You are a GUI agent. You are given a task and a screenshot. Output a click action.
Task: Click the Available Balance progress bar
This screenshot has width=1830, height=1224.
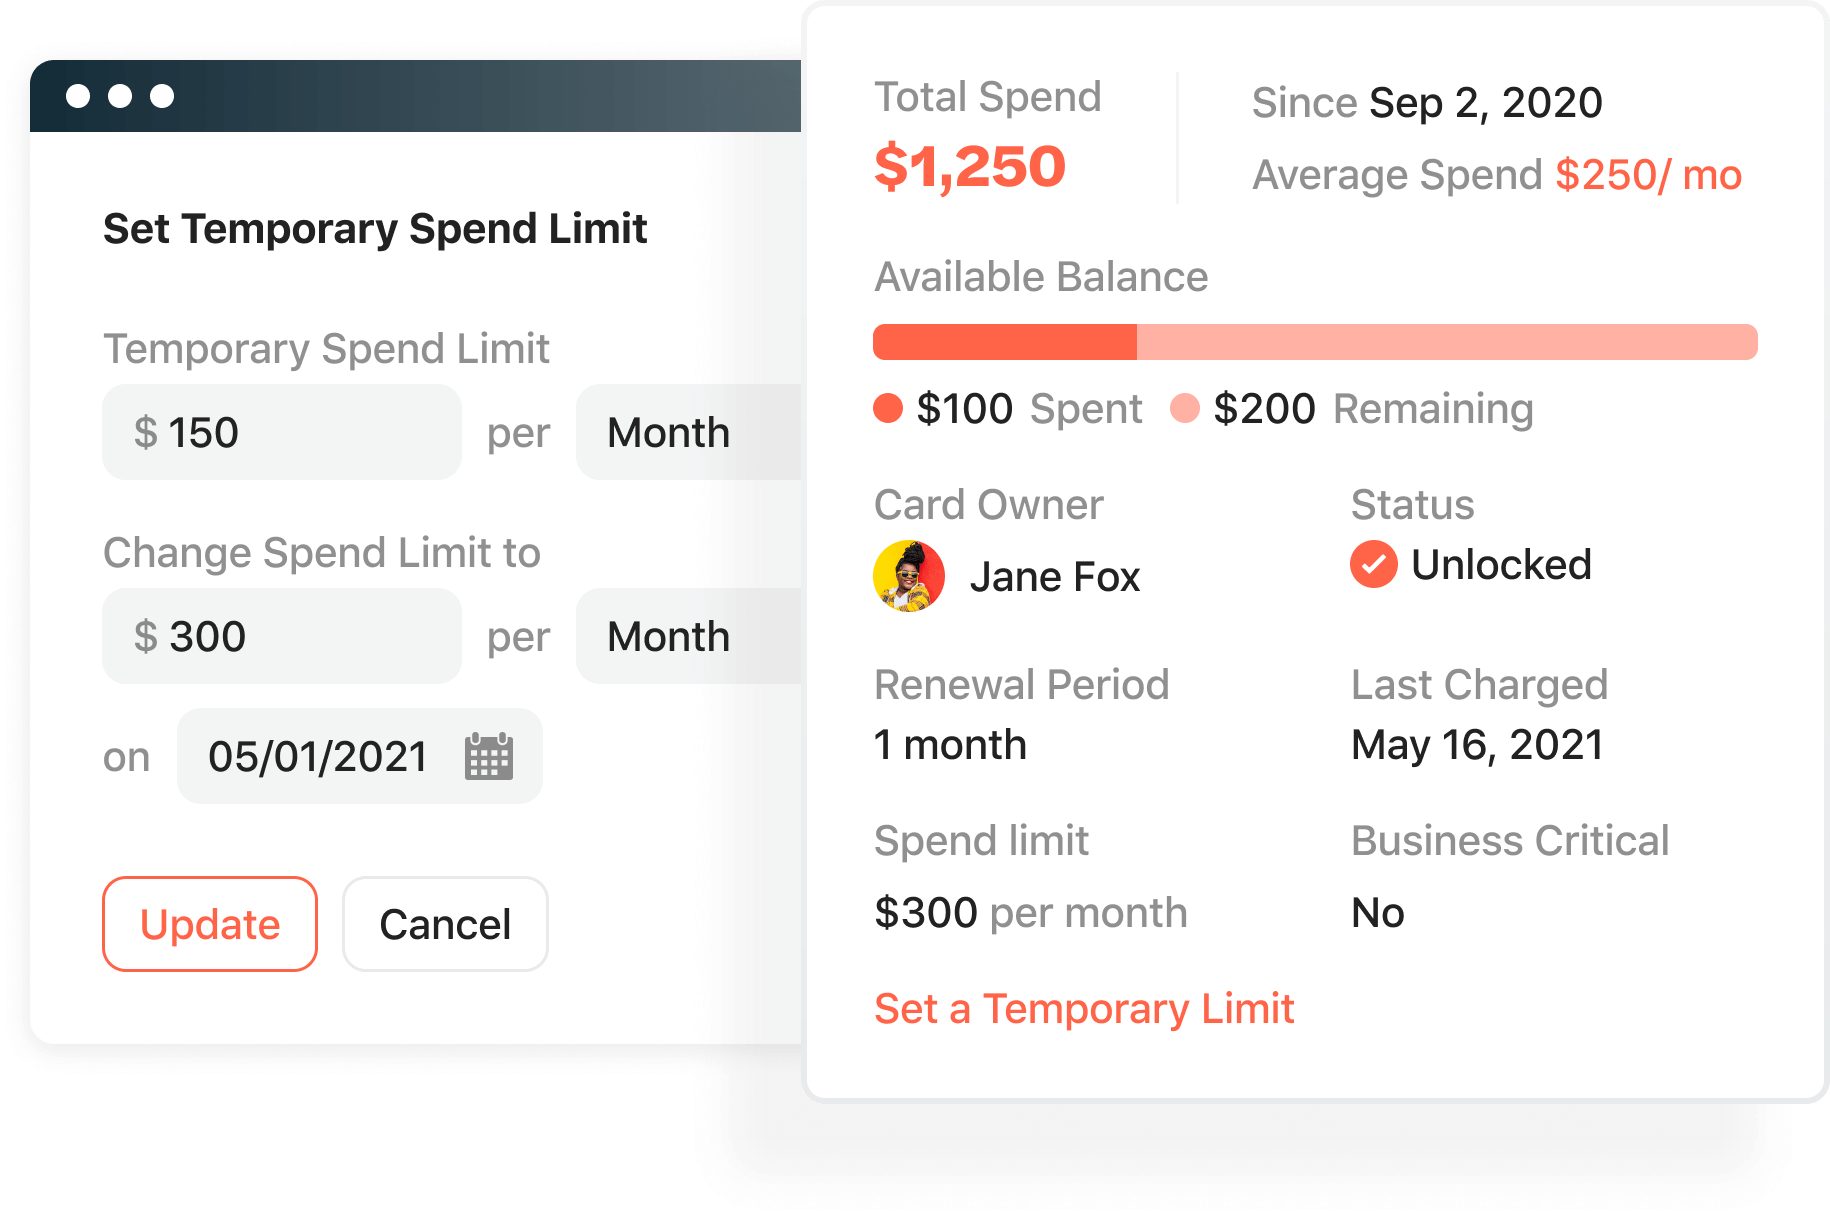tap(1315, 342)
